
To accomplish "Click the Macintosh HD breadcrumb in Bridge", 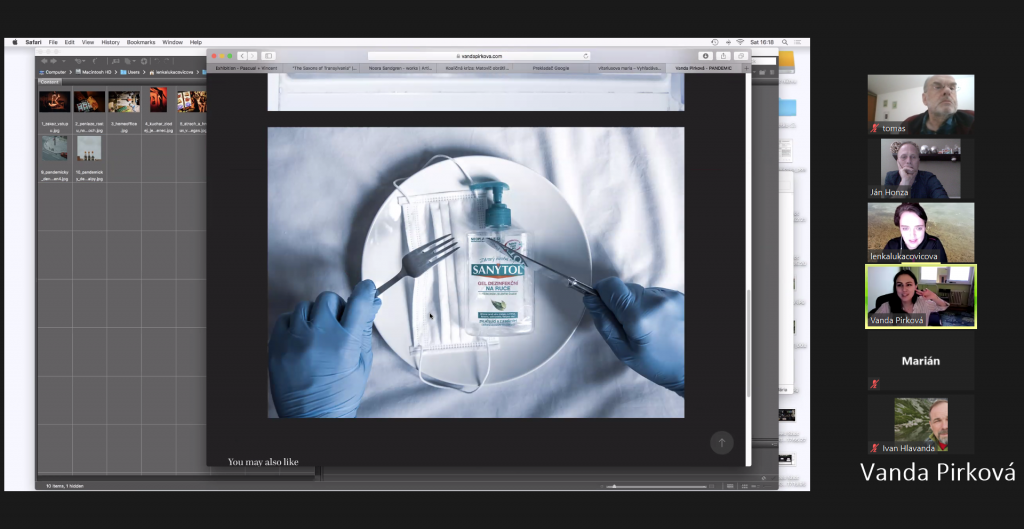I will (93, 72).
